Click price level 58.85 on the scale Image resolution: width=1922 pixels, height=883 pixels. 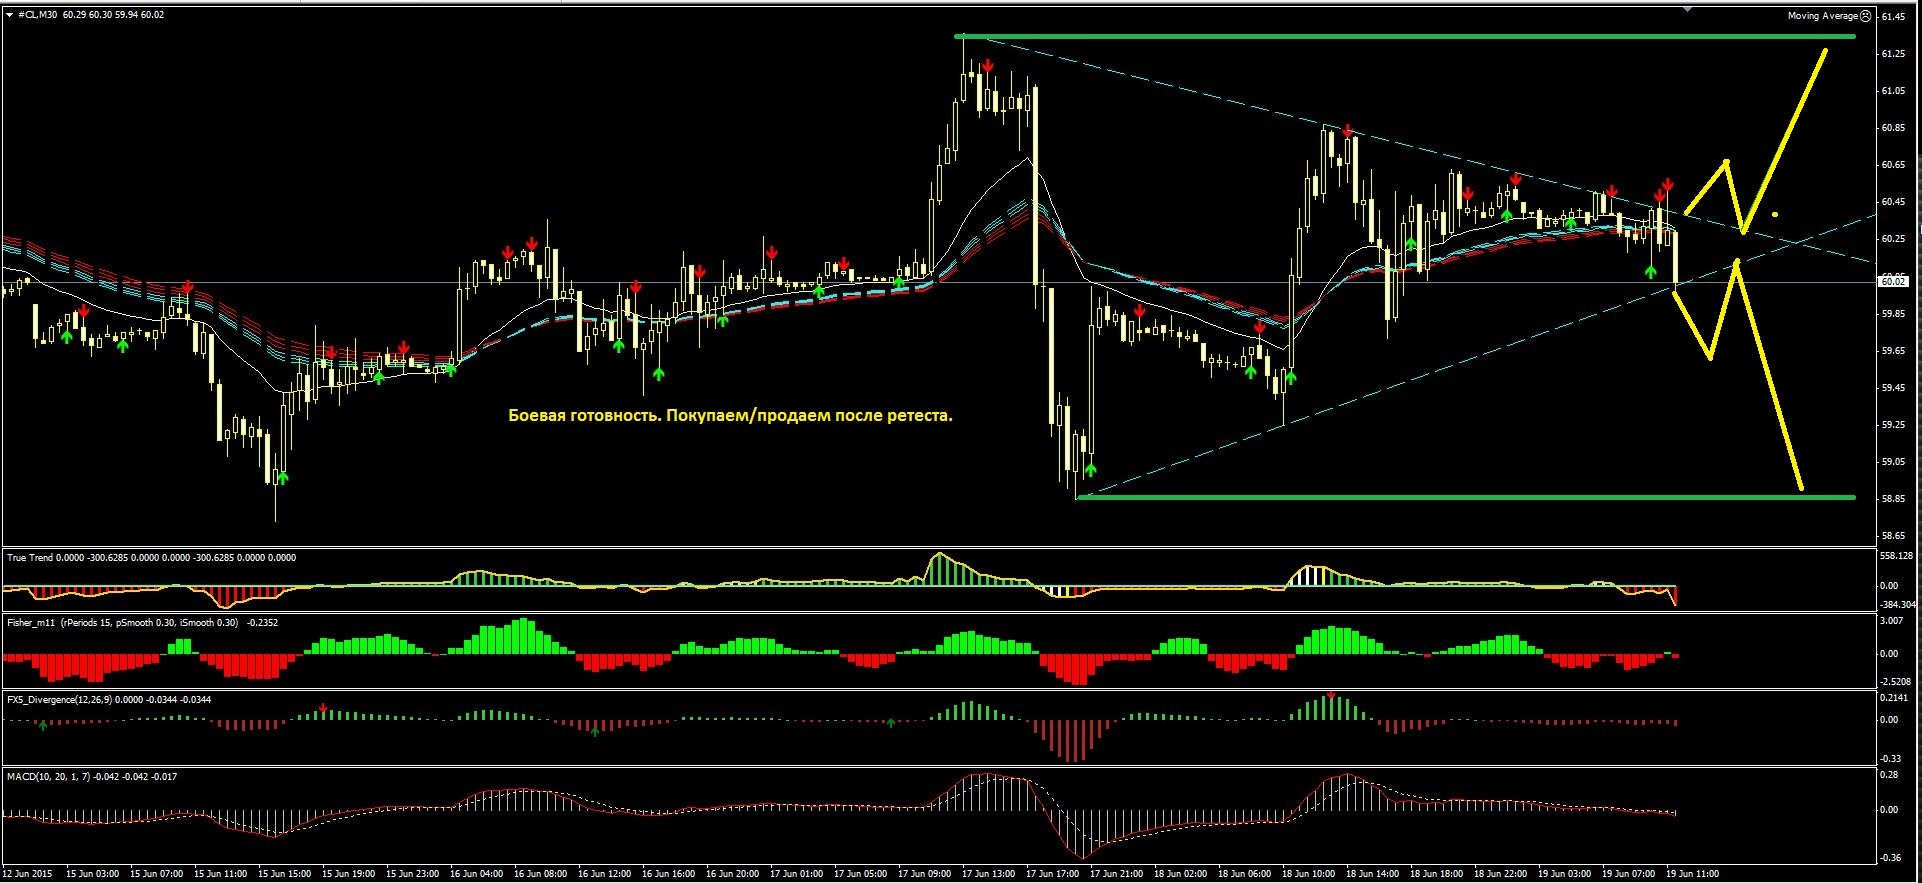pyautogui.click(x=1893, y=499)
